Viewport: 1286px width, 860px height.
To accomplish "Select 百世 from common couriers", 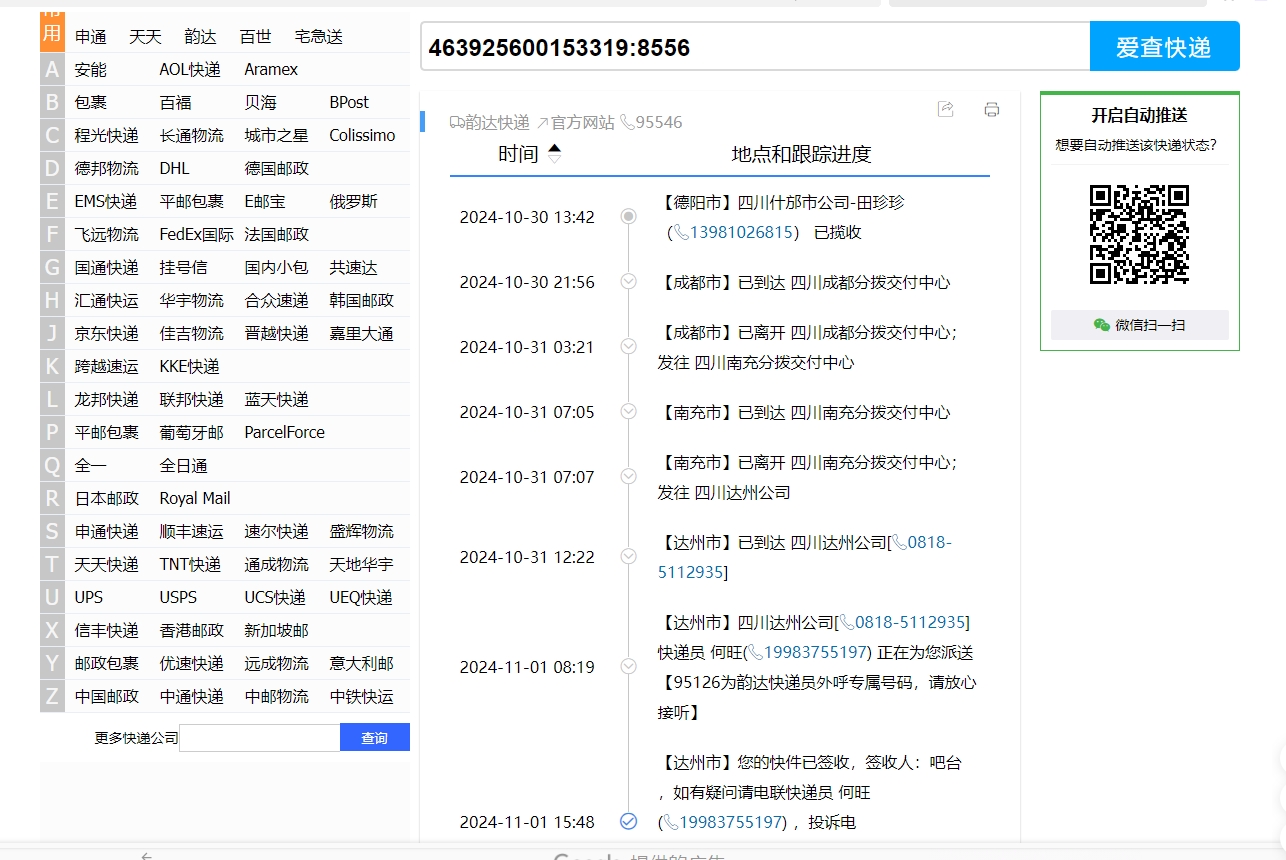I will coord(255,36).
